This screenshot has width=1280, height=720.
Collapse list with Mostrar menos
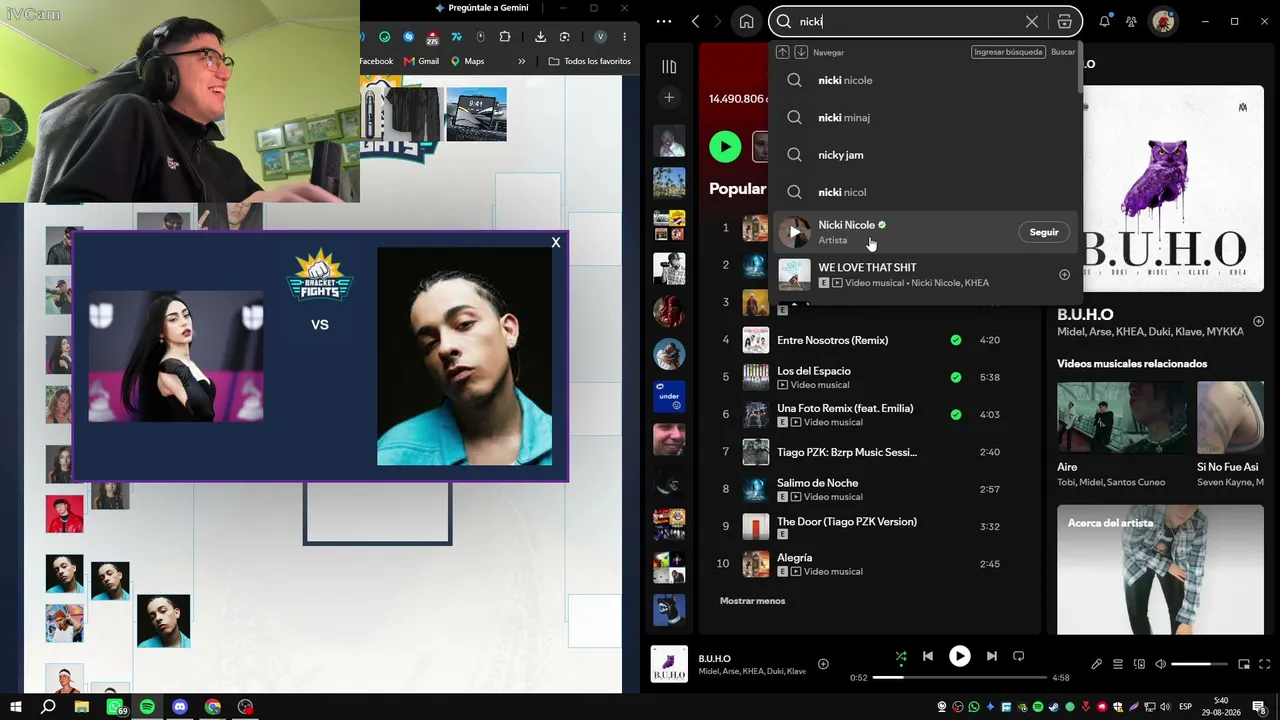pos(752,601)
